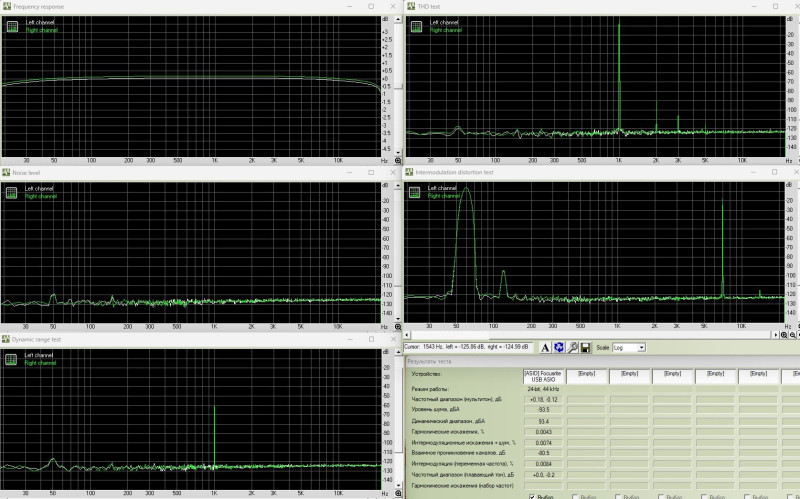Toggle checkbox under third Empty slot column
This screenshot has width=800, height=499.
point(661,496)
